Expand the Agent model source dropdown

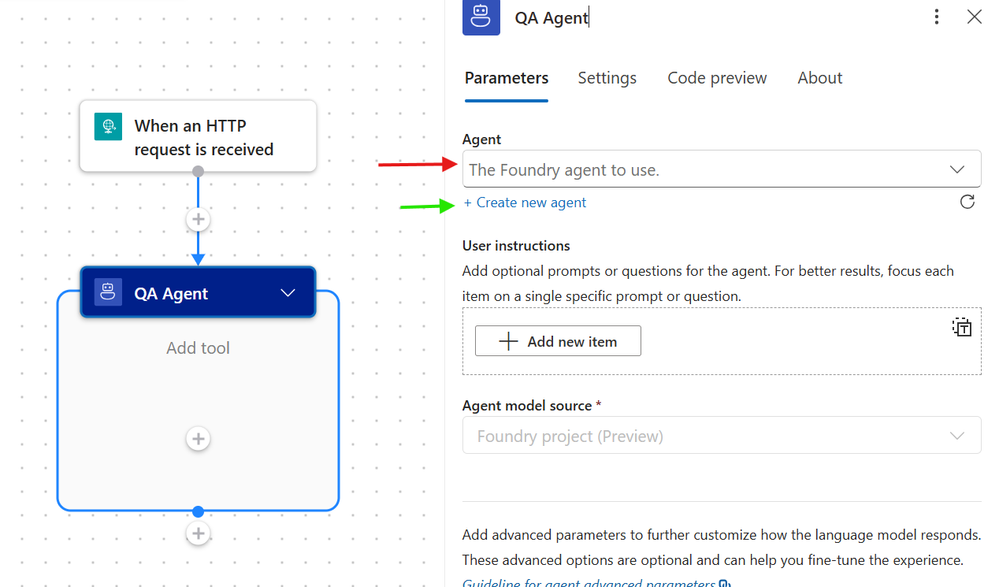coord(721,436)
